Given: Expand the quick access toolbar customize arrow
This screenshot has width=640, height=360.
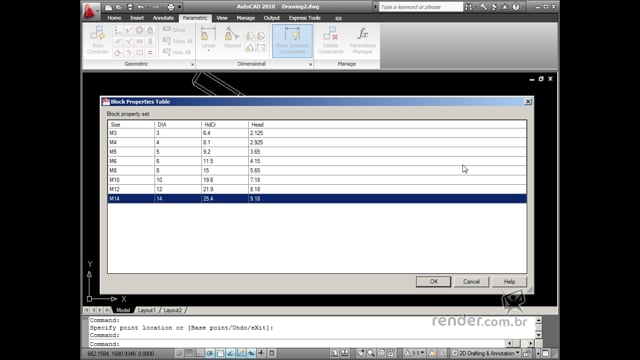Looking at the screenshot, I should coord(180,7).
